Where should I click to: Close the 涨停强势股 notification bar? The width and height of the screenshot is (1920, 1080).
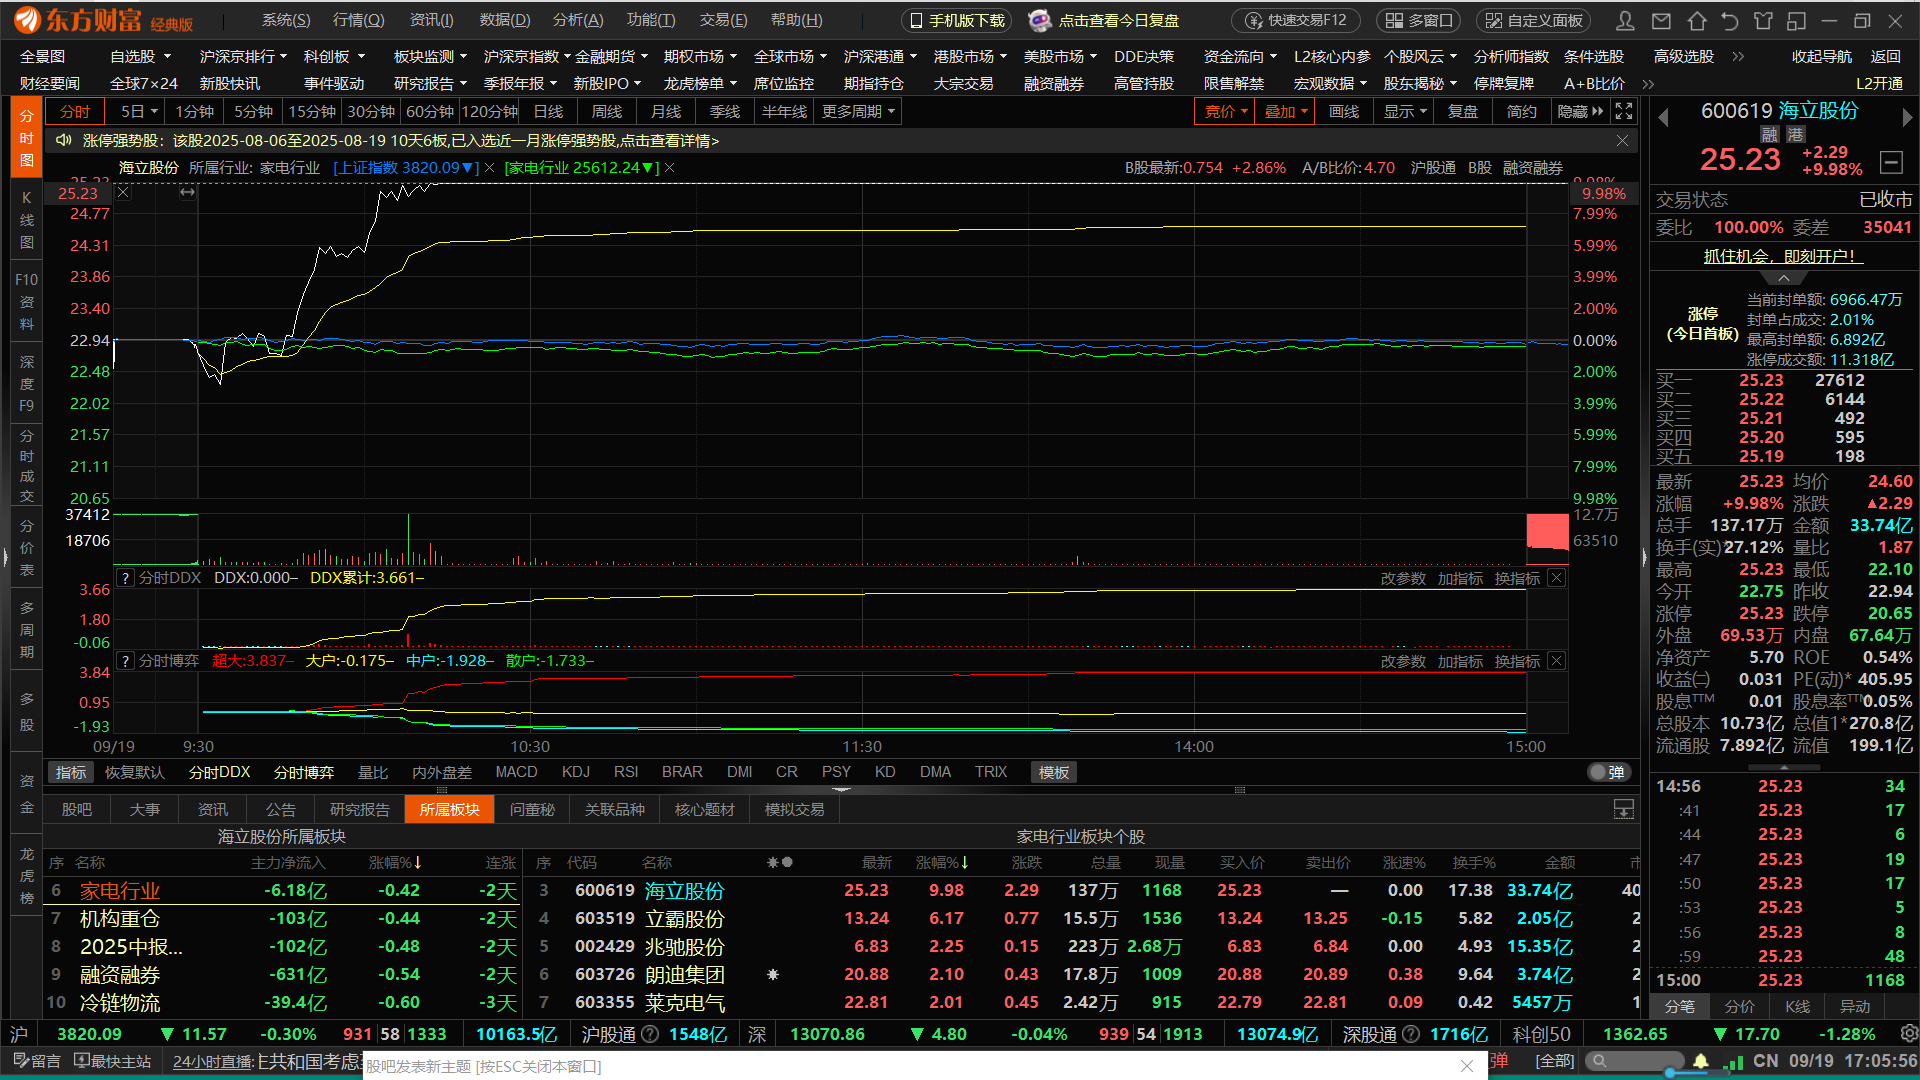pyautogui.click(x=1622, y=141)
